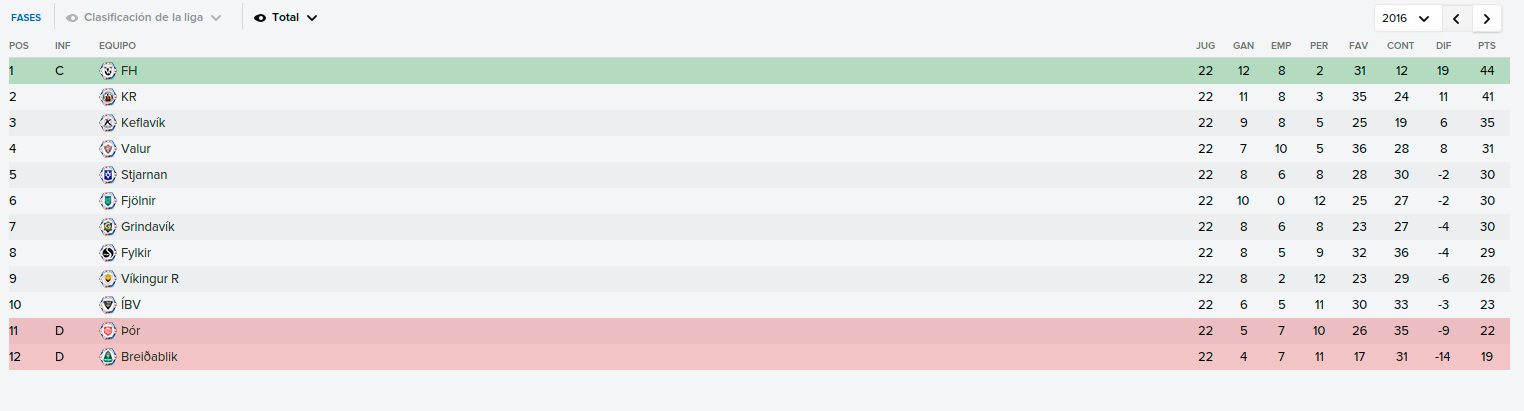The height and width of the screenshot is (411, 1524).
Task: Click the Stjarnan club crest
Action: tap(108, 175)
